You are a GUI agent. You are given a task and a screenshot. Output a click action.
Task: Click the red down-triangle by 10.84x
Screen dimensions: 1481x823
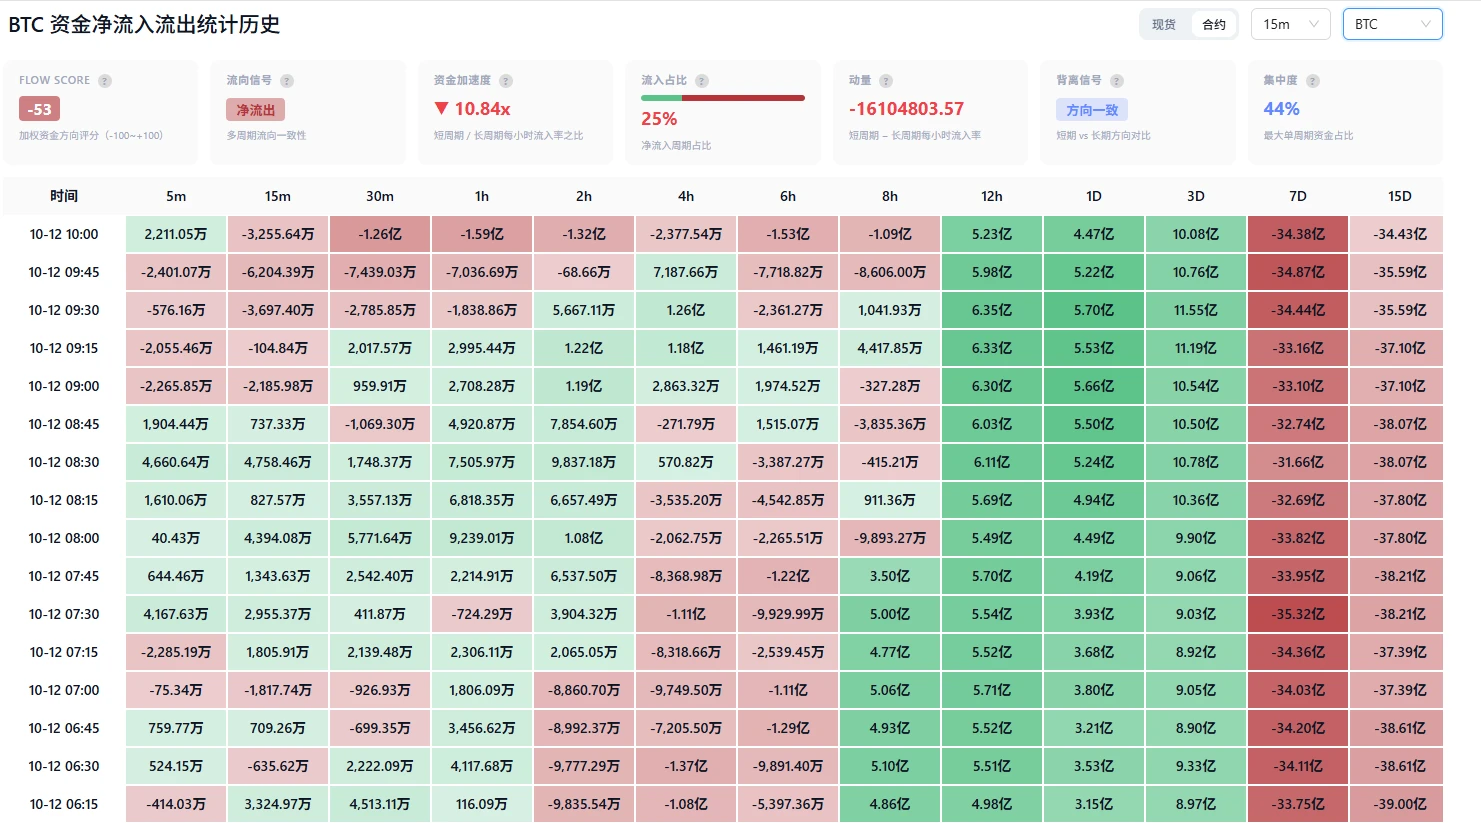click(441, 108)
